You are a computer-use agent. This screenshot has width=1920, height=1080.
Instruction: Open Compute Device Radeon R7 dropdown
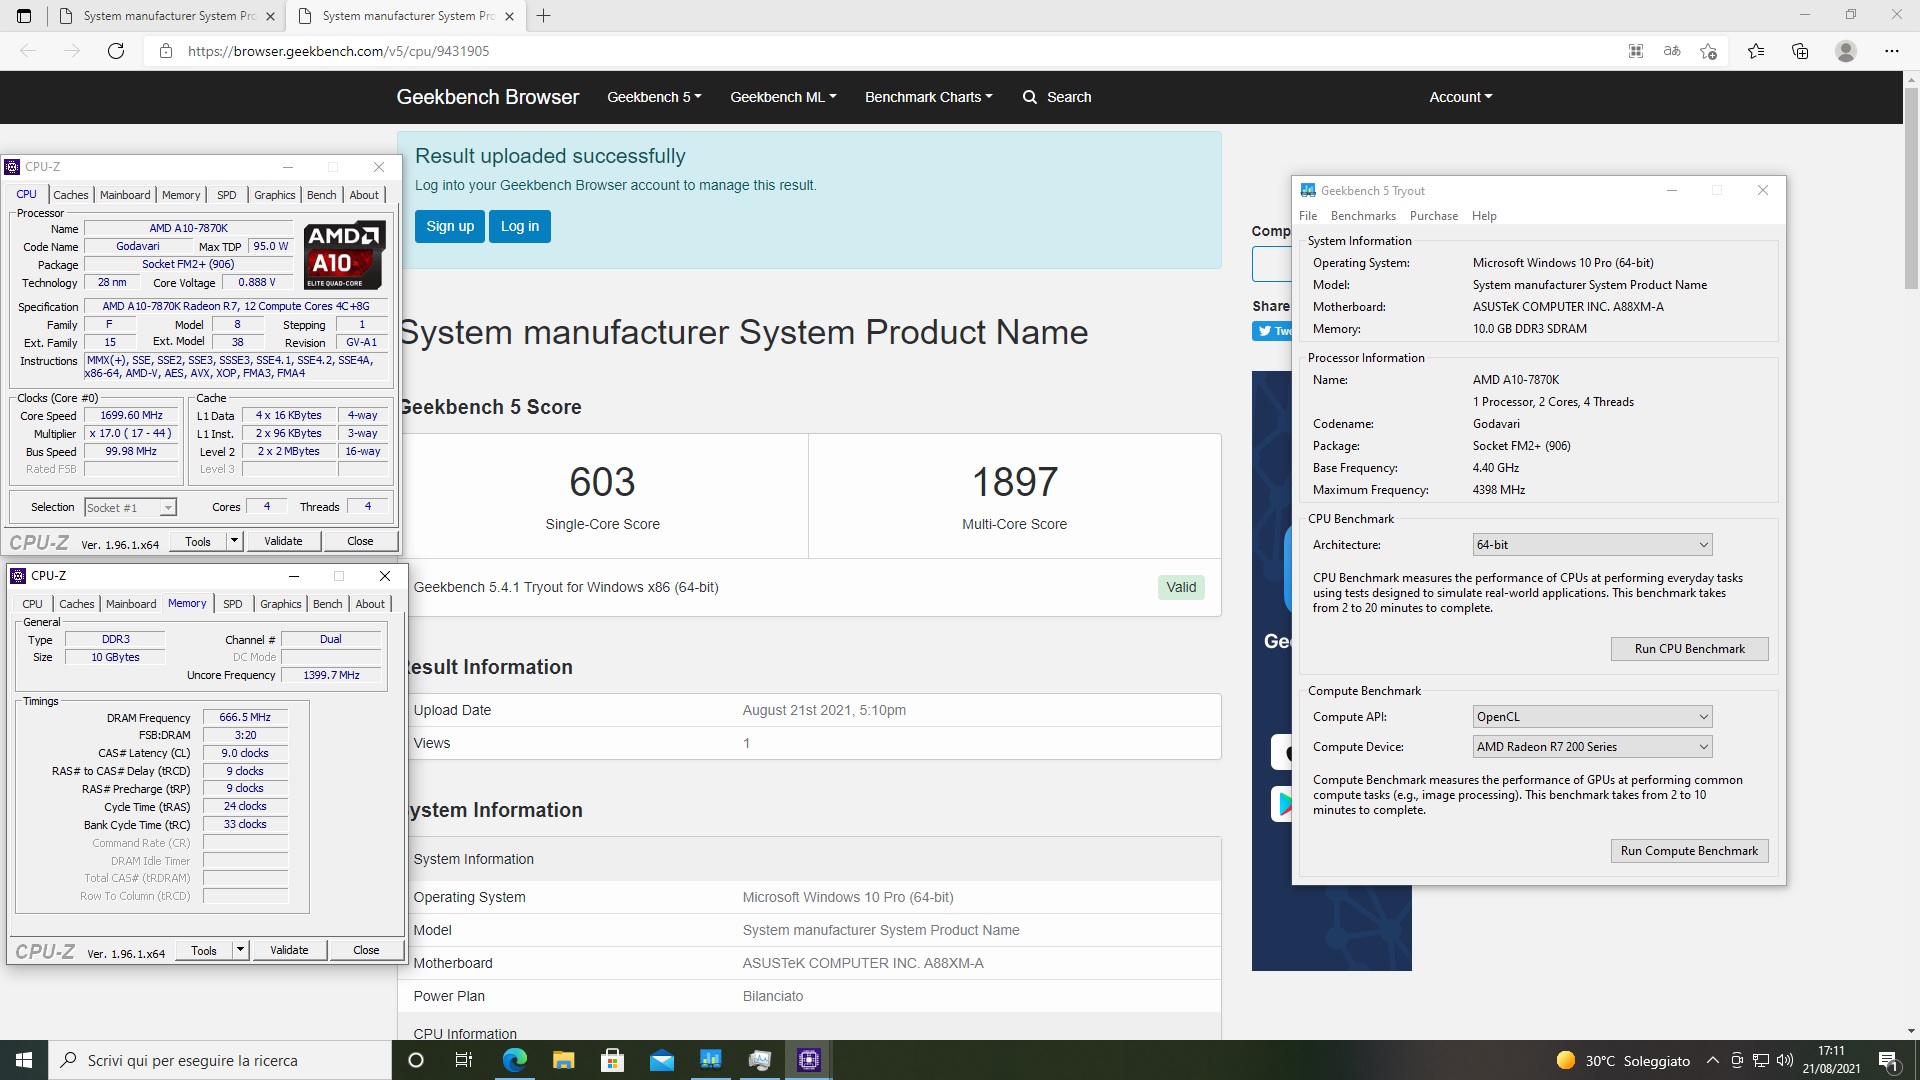tap(1592, 747)
